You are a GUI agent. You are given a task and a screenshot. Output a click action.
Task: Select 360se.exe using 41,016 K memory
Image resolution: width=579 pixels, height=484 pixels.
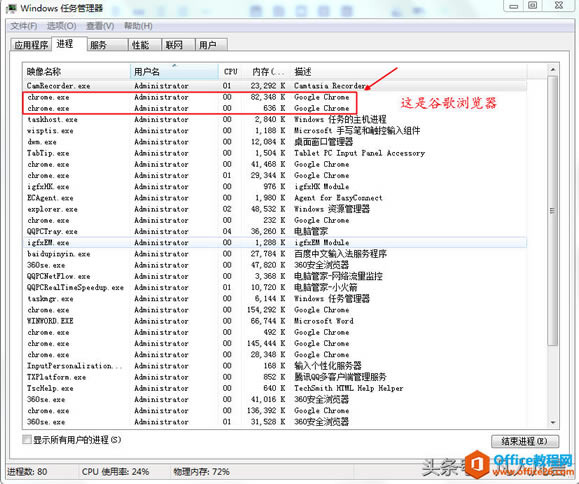pos(275,399)
